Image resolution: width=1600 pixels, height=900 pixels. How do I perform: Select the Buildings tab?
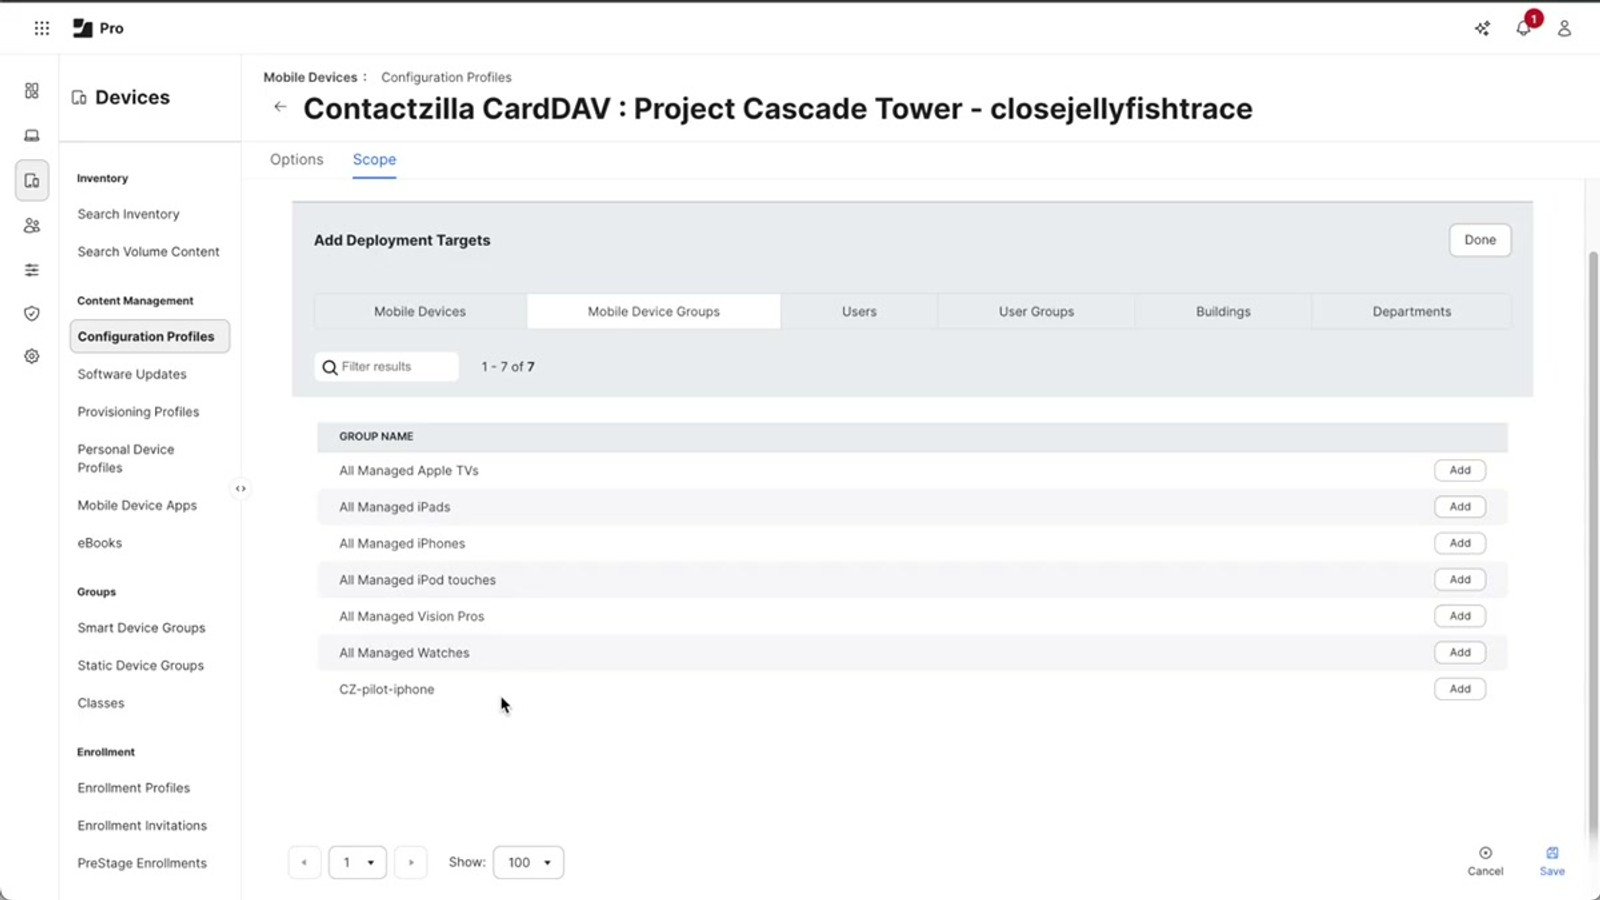pos(1223,312)
